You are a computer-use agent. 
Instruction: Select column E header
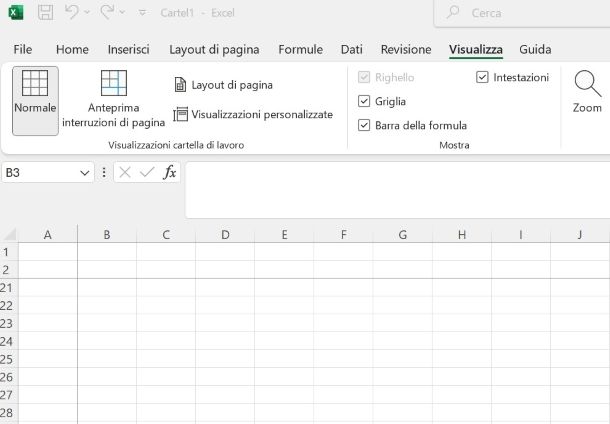[284, 235]
